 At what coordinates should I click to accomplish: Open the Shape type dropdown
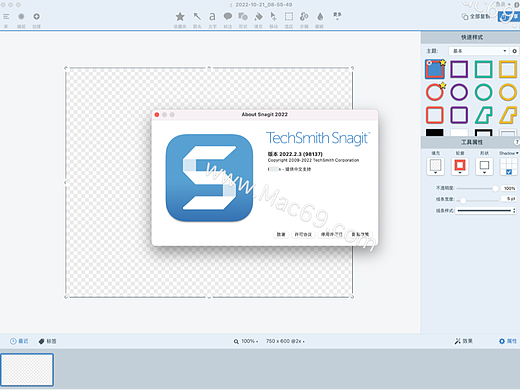[484, 167]
